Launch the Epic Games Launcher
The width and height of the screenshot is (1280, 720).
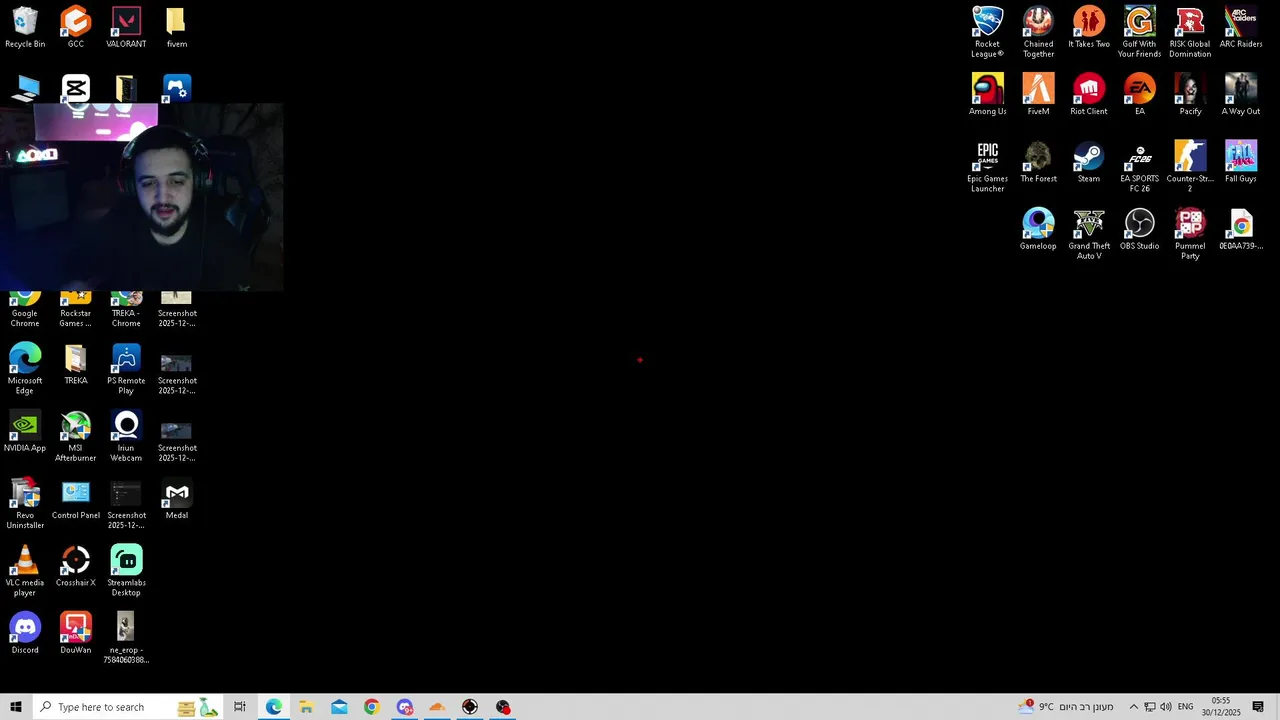click(x=987, y=166)
